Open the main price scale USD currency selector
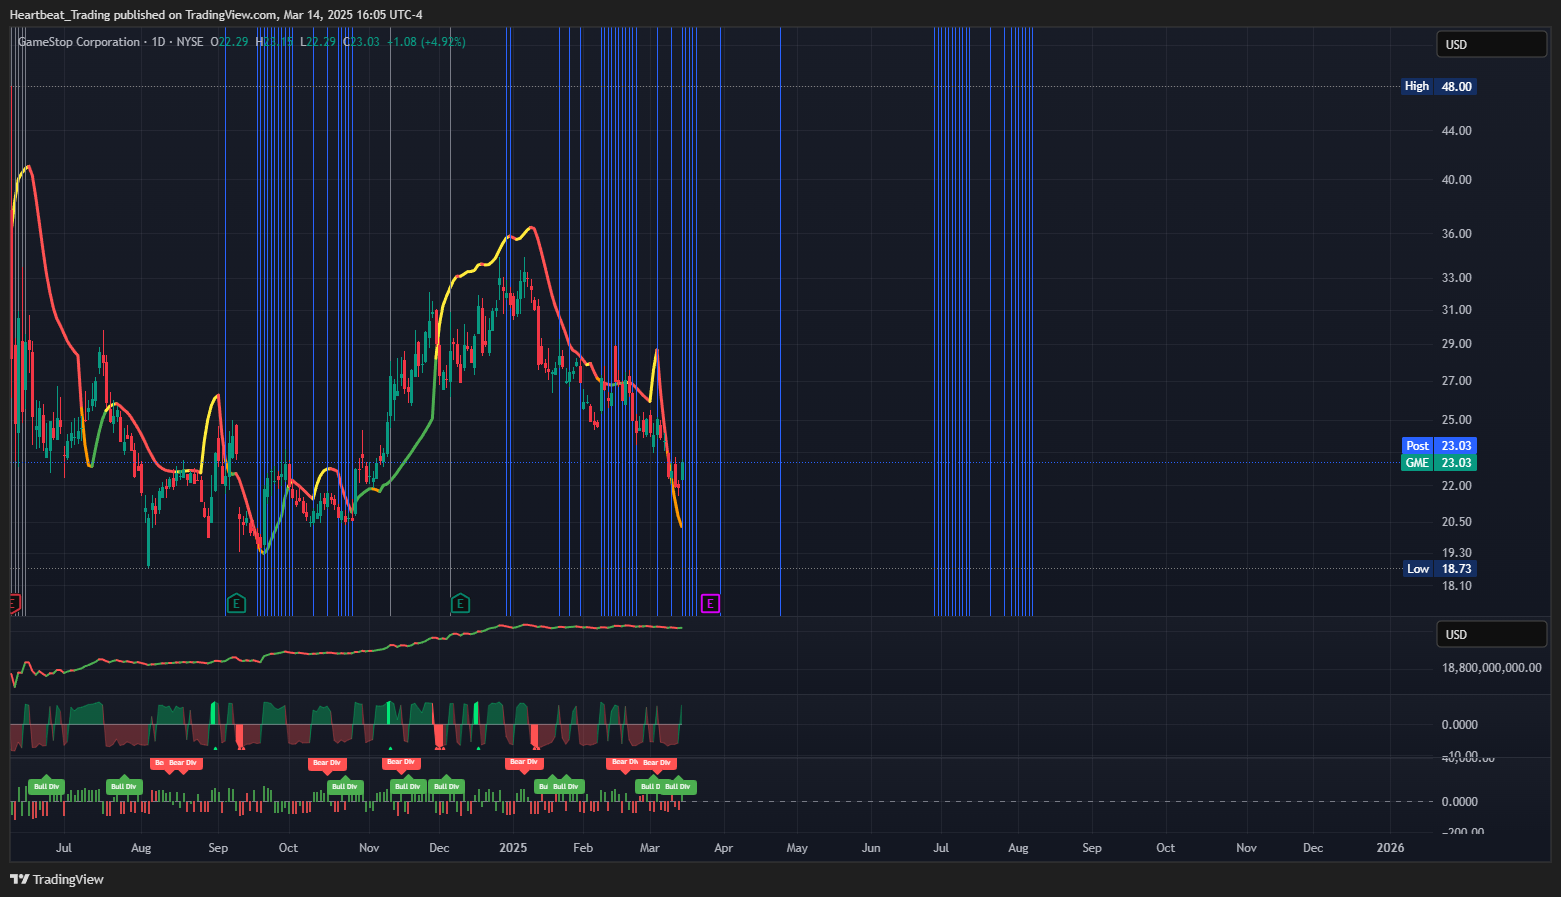 [x=1491, y=44]
